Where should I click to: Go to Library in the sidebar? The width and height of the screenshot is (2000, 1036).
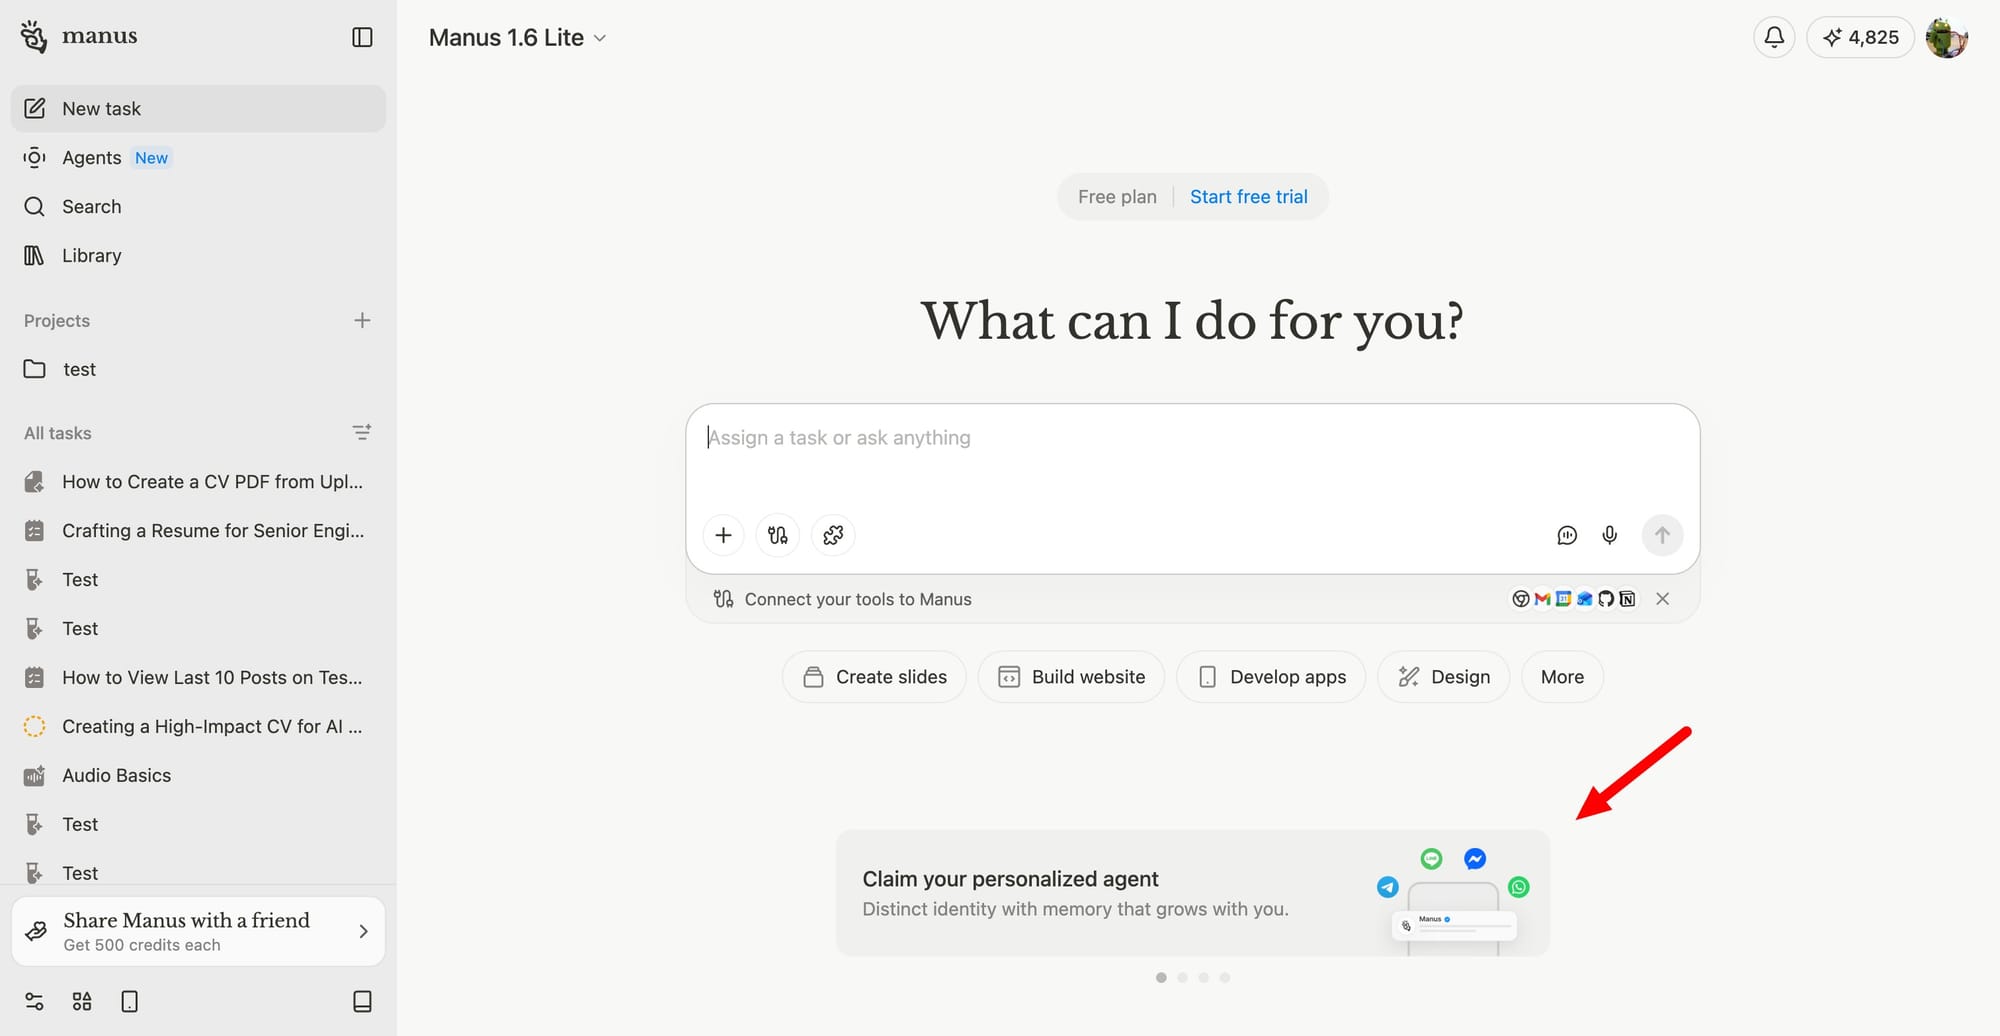click(x=91, y=256)
